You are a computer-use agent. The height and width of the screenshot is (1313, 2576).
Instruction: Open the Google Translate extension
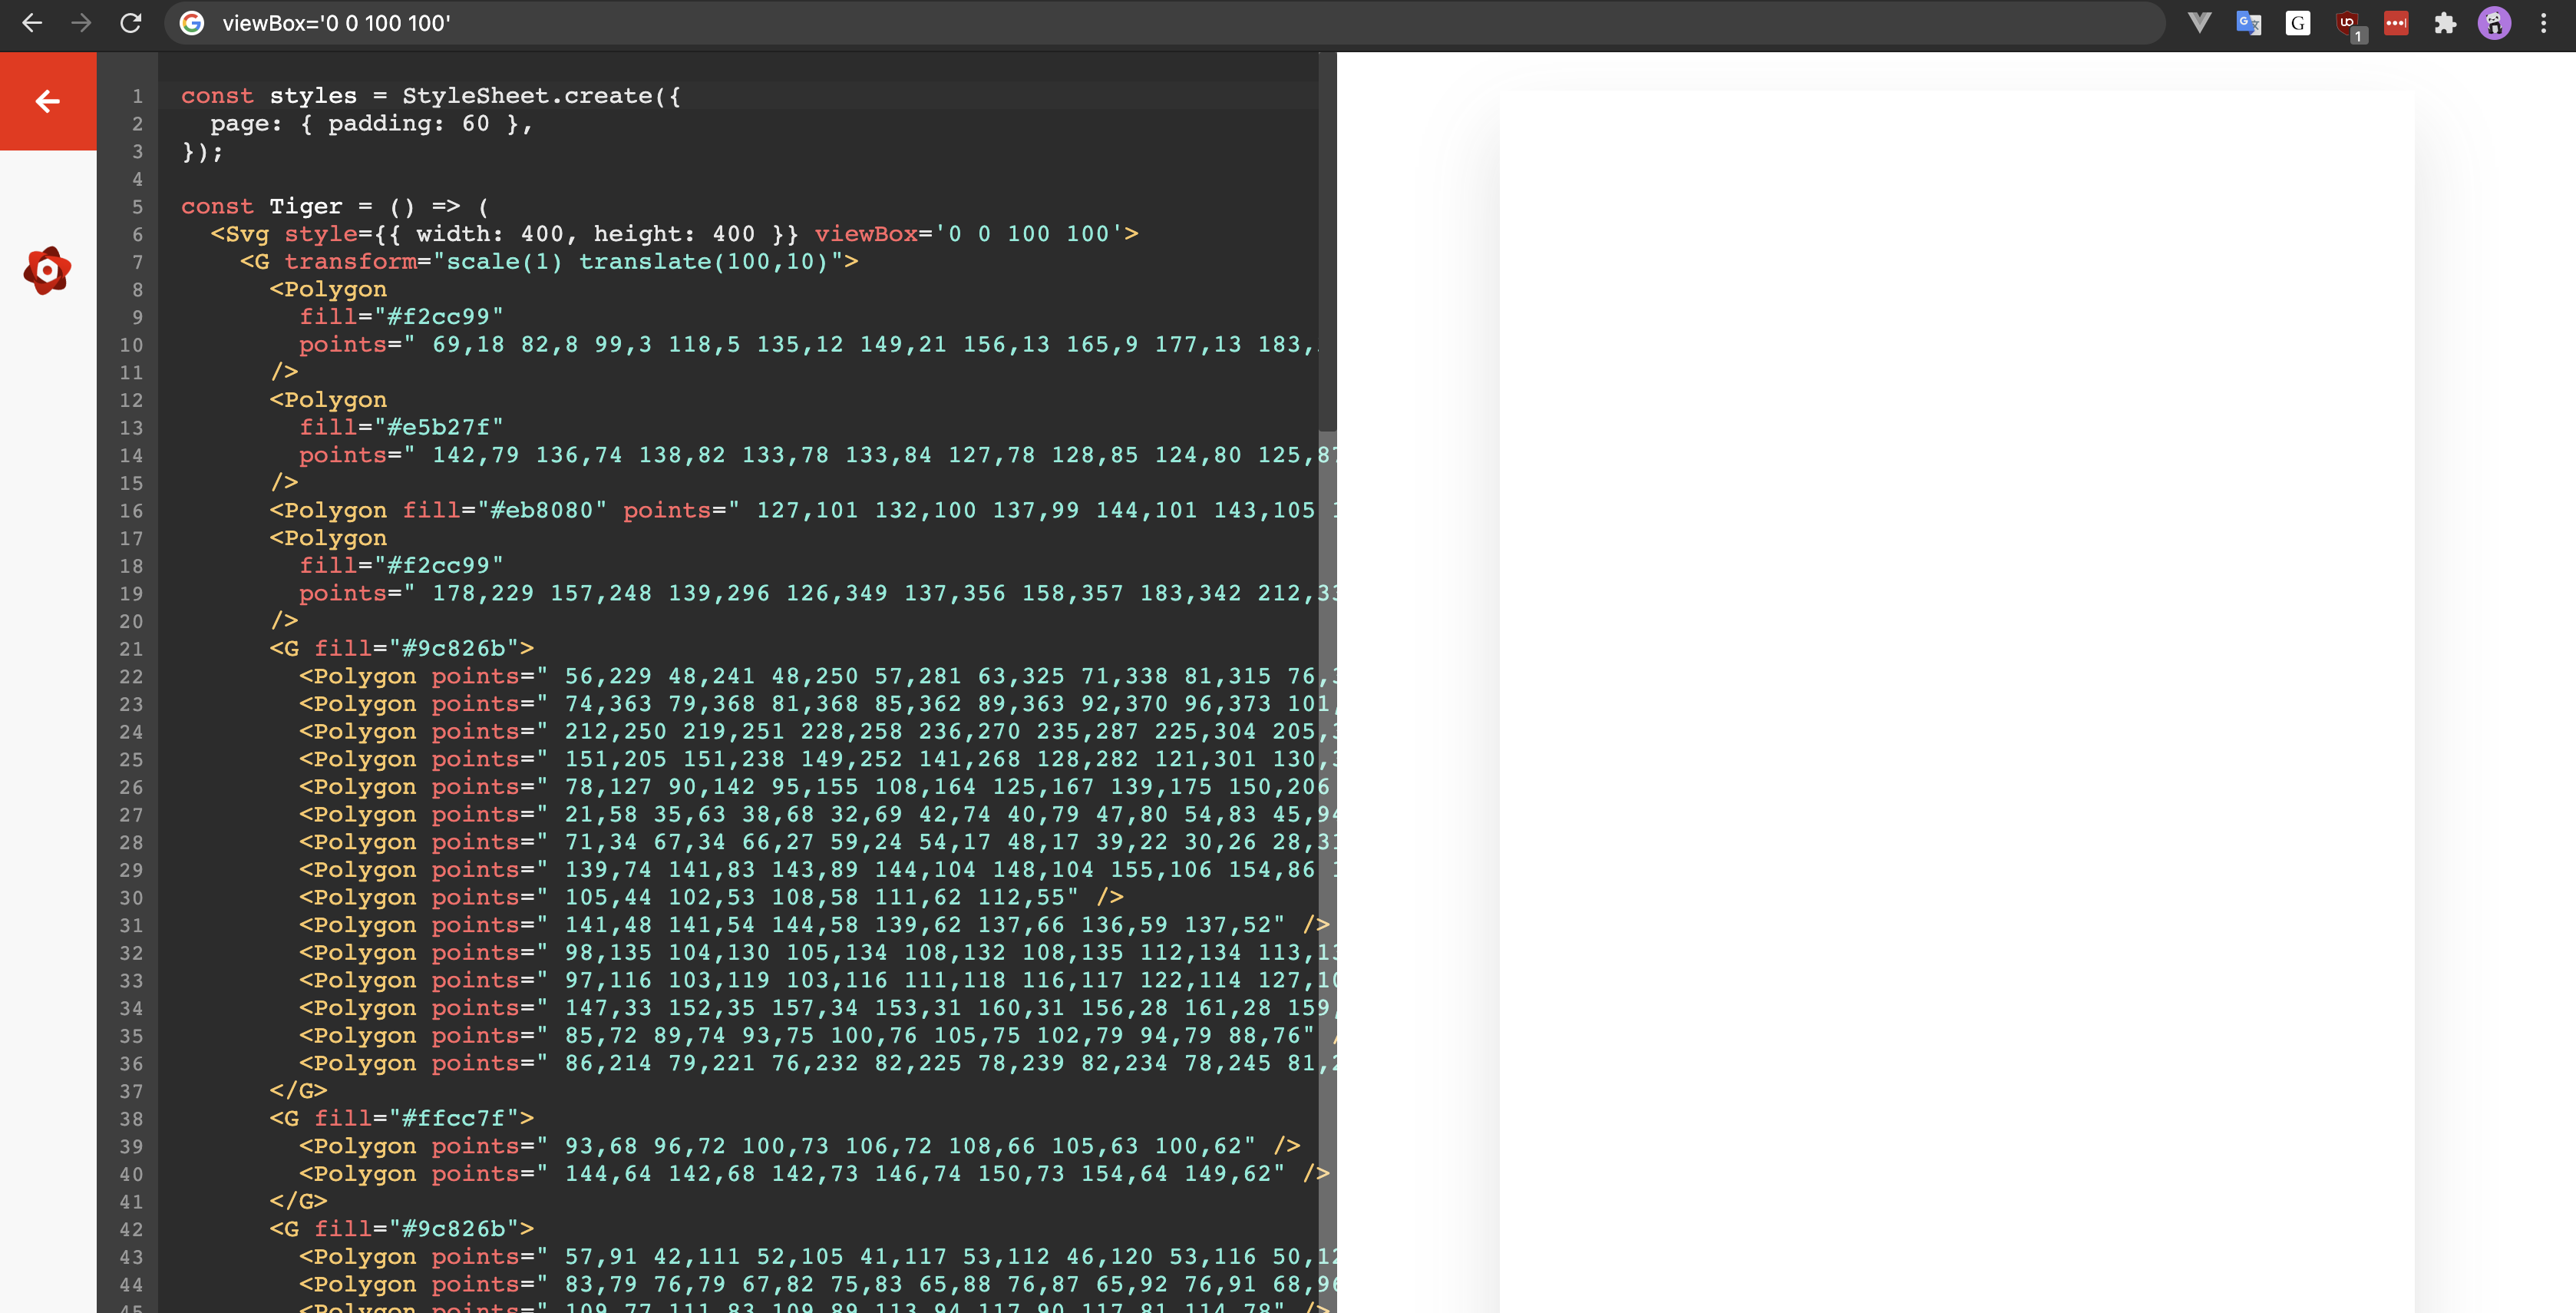(x=2249, y=22)
